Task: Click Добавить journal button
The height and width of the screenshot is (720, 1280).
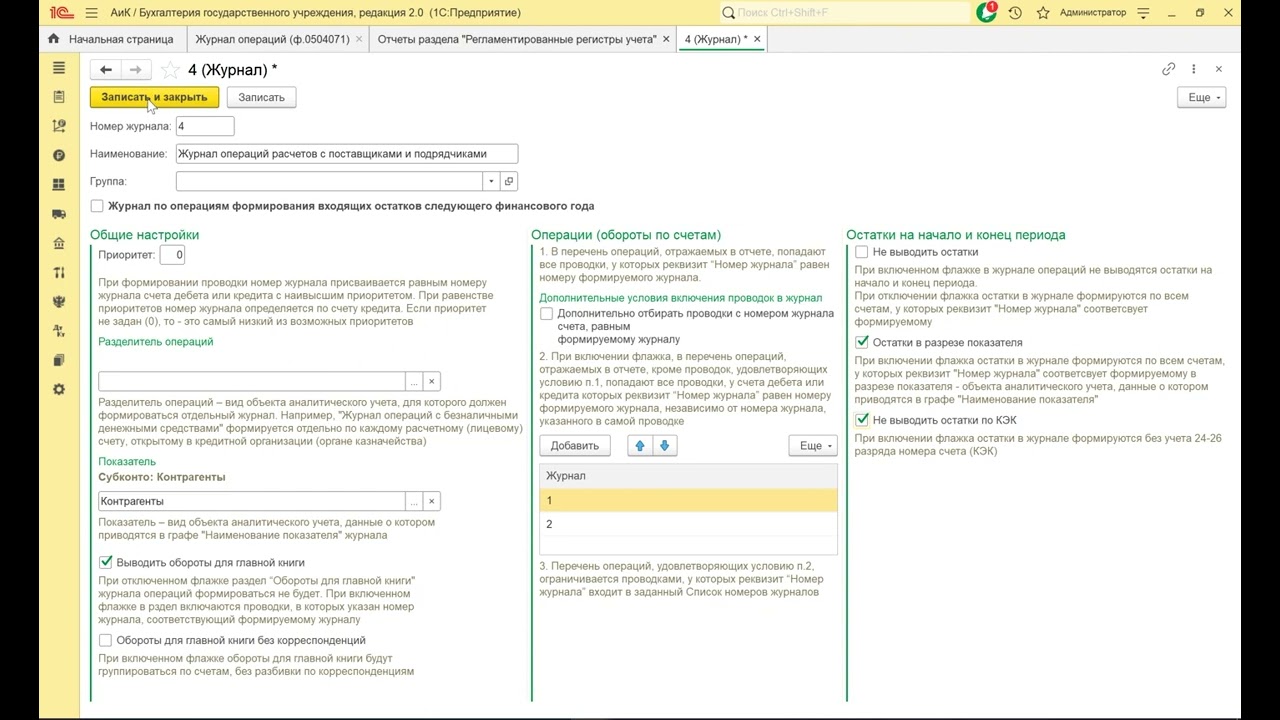Action: coord(575,446)
